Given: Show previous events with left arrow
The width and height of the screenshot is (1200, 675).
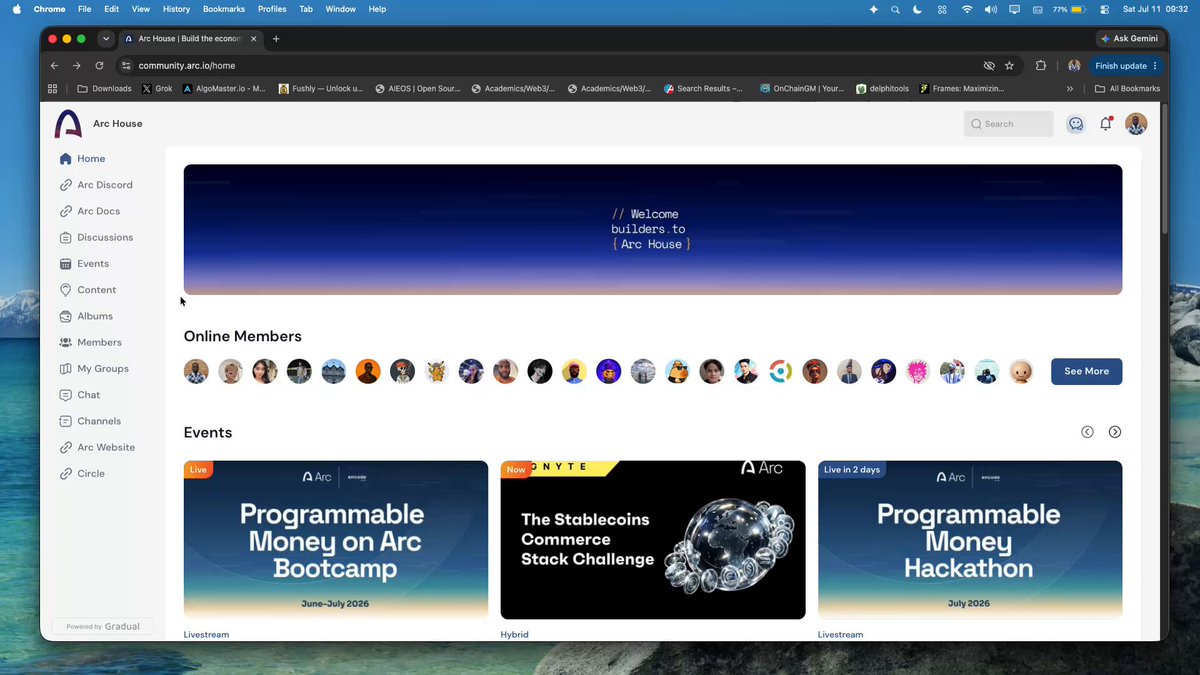Looking at the screenshot, I should point(1087,432).
